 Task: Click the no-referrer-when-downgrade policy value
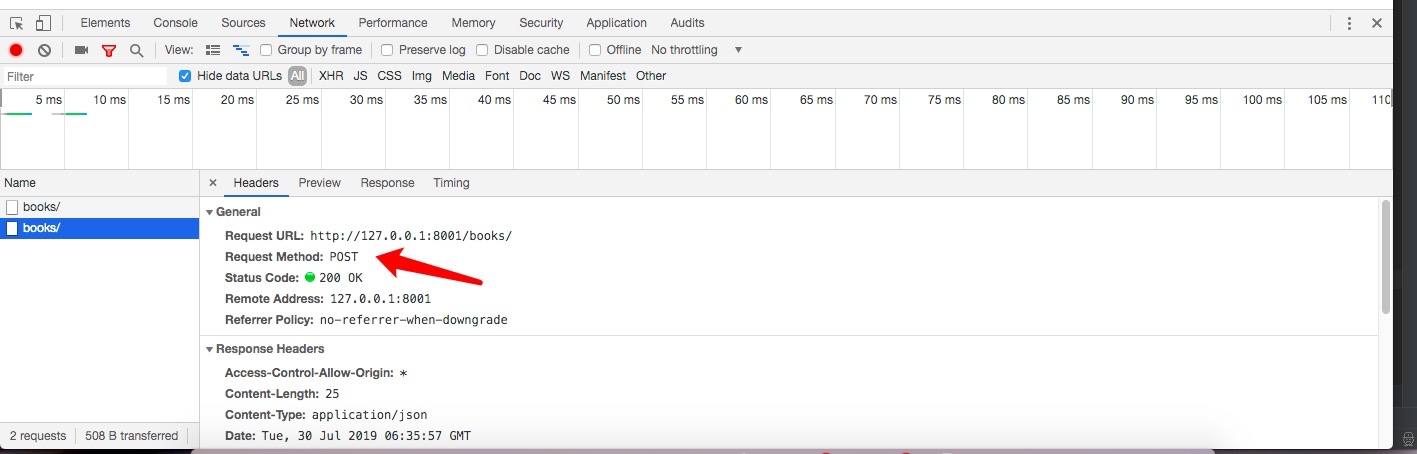point(414,320)
